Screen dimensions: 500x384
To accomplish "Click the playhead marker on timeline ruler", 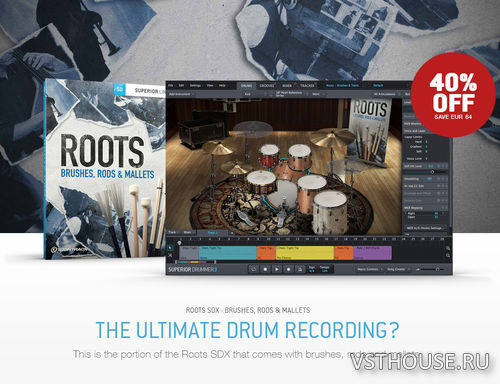I will click(180, 242).
